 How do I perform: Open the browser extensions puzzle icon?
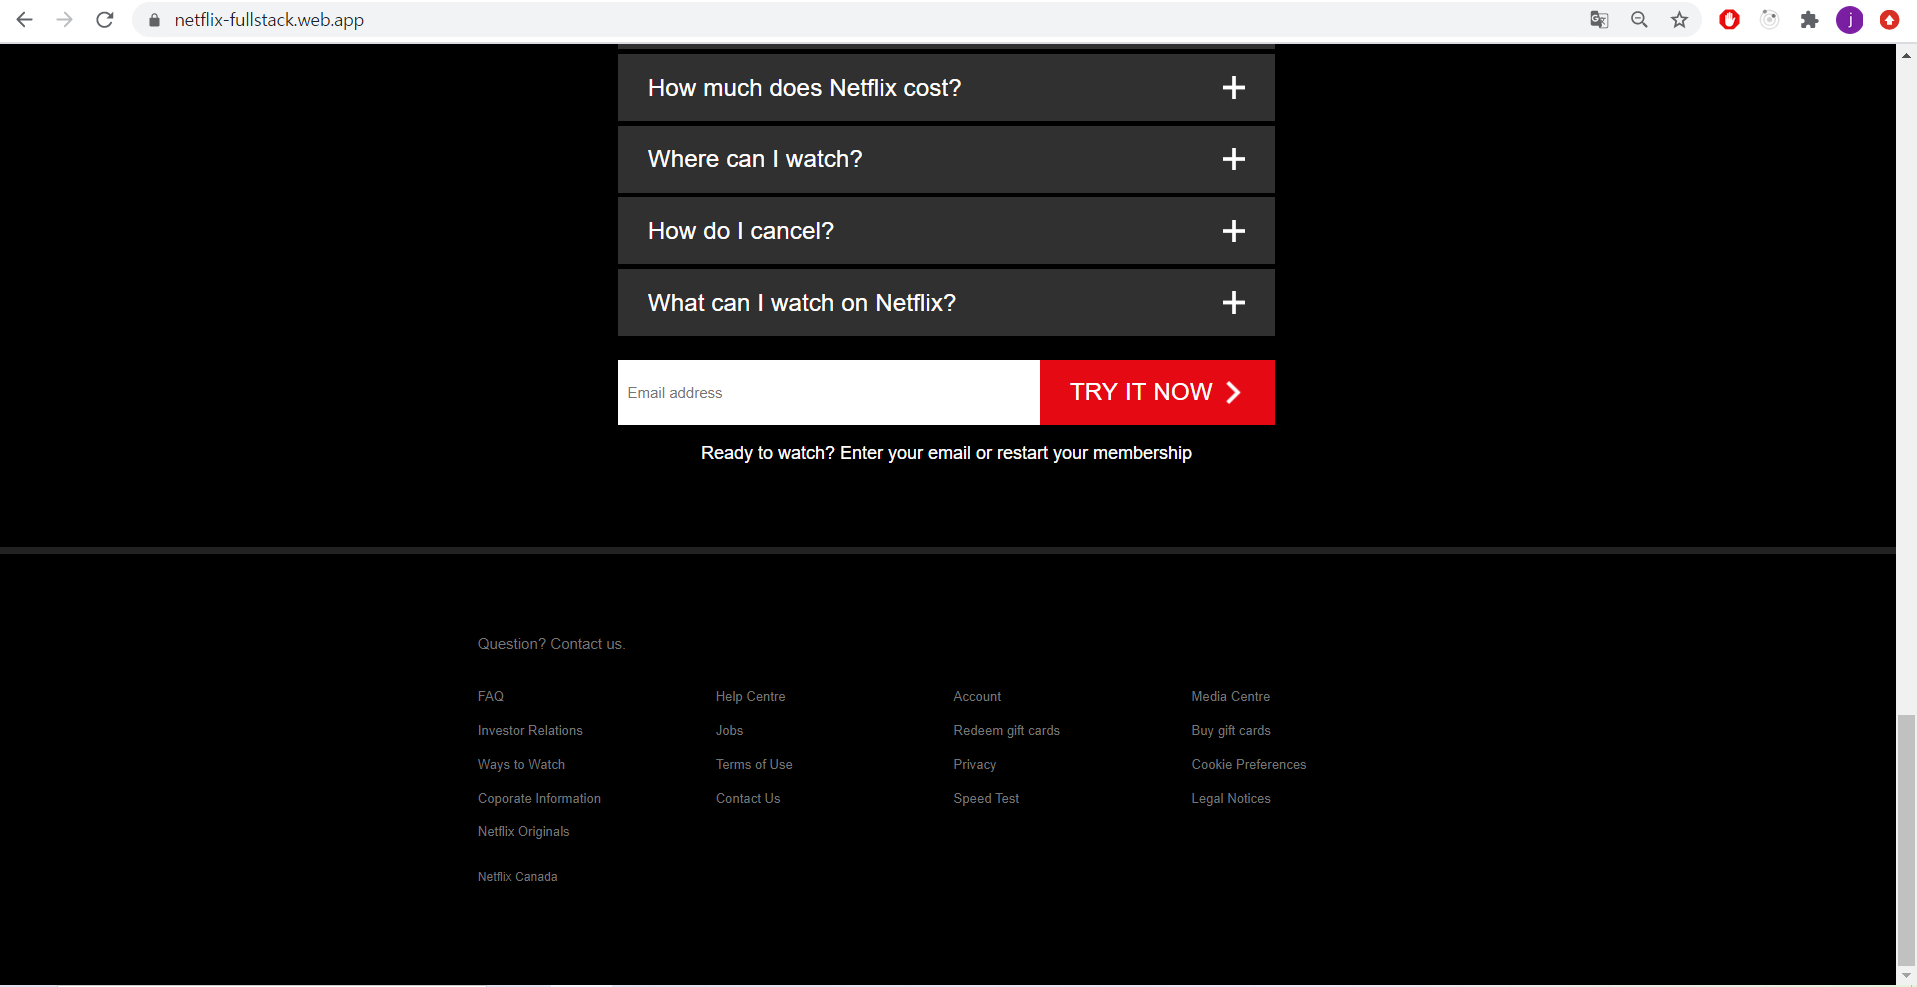pos(1810,20)
